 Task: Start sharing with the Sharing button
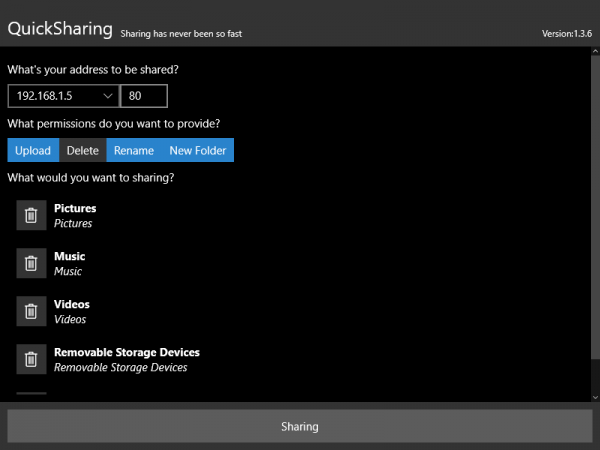pos(300,426)
